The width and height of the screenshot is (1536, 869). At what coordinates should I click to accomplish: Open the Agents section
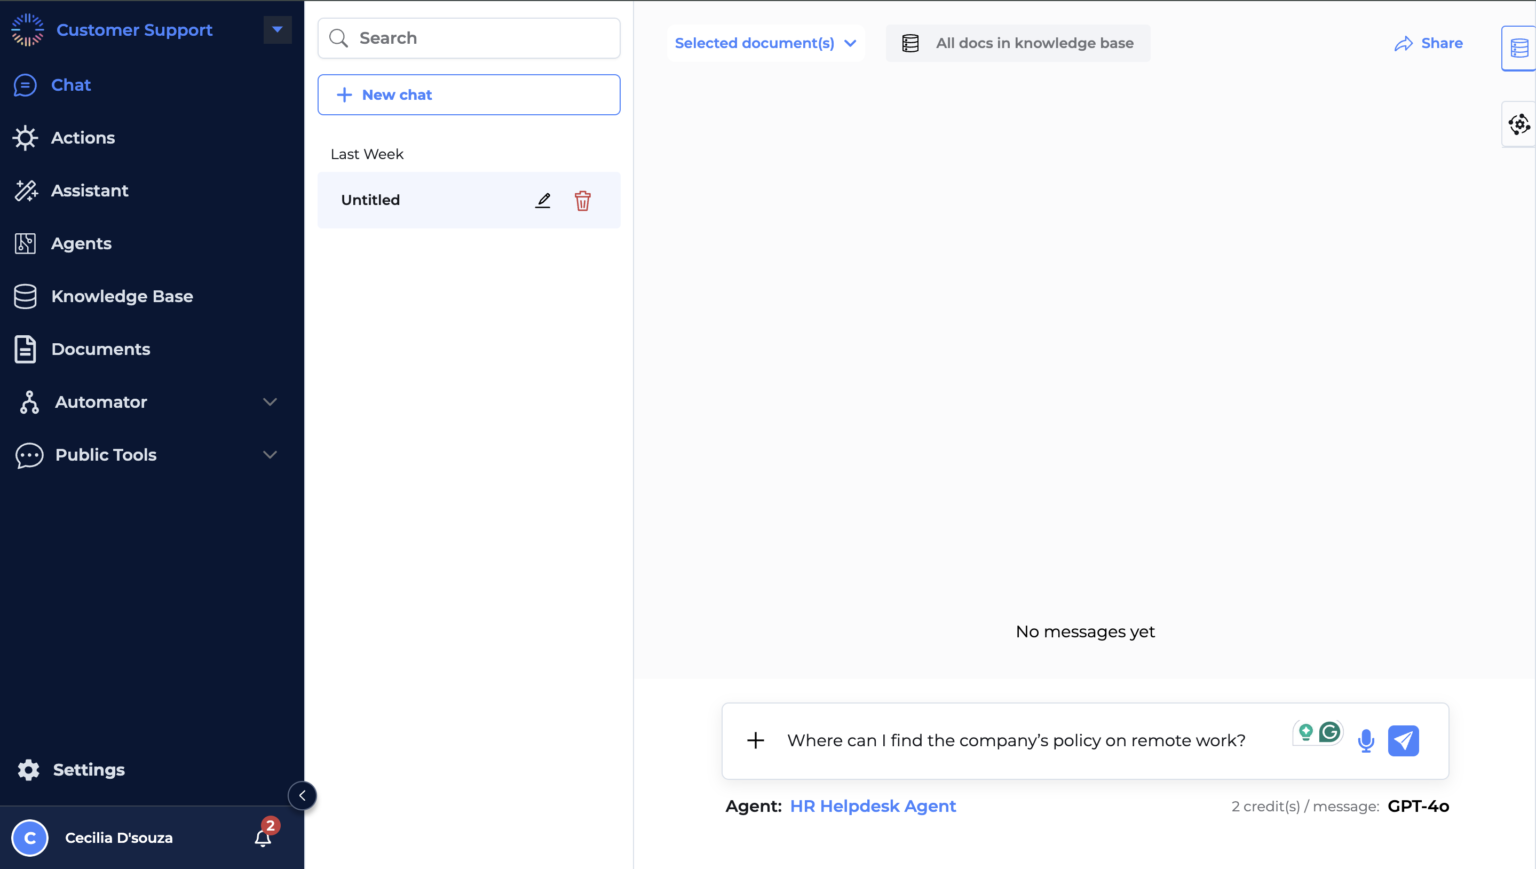click(x=81, y=244)
